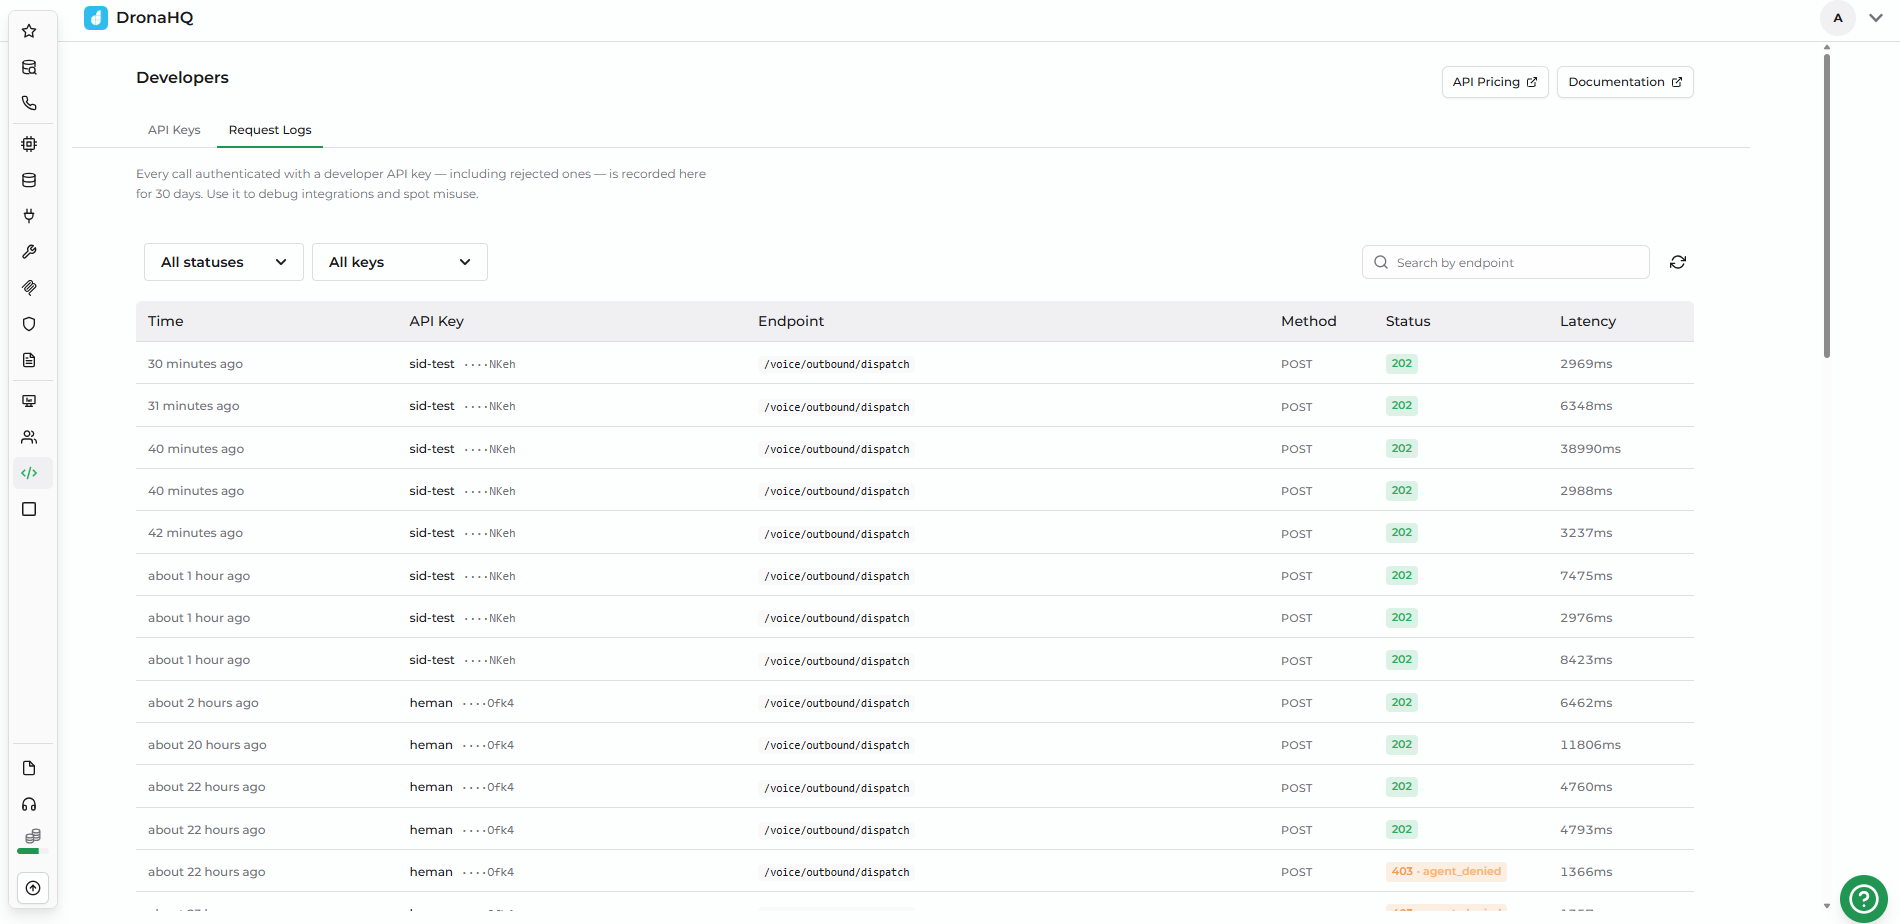
Task: Open the API Pricing link button
Action: [1495, 82]
